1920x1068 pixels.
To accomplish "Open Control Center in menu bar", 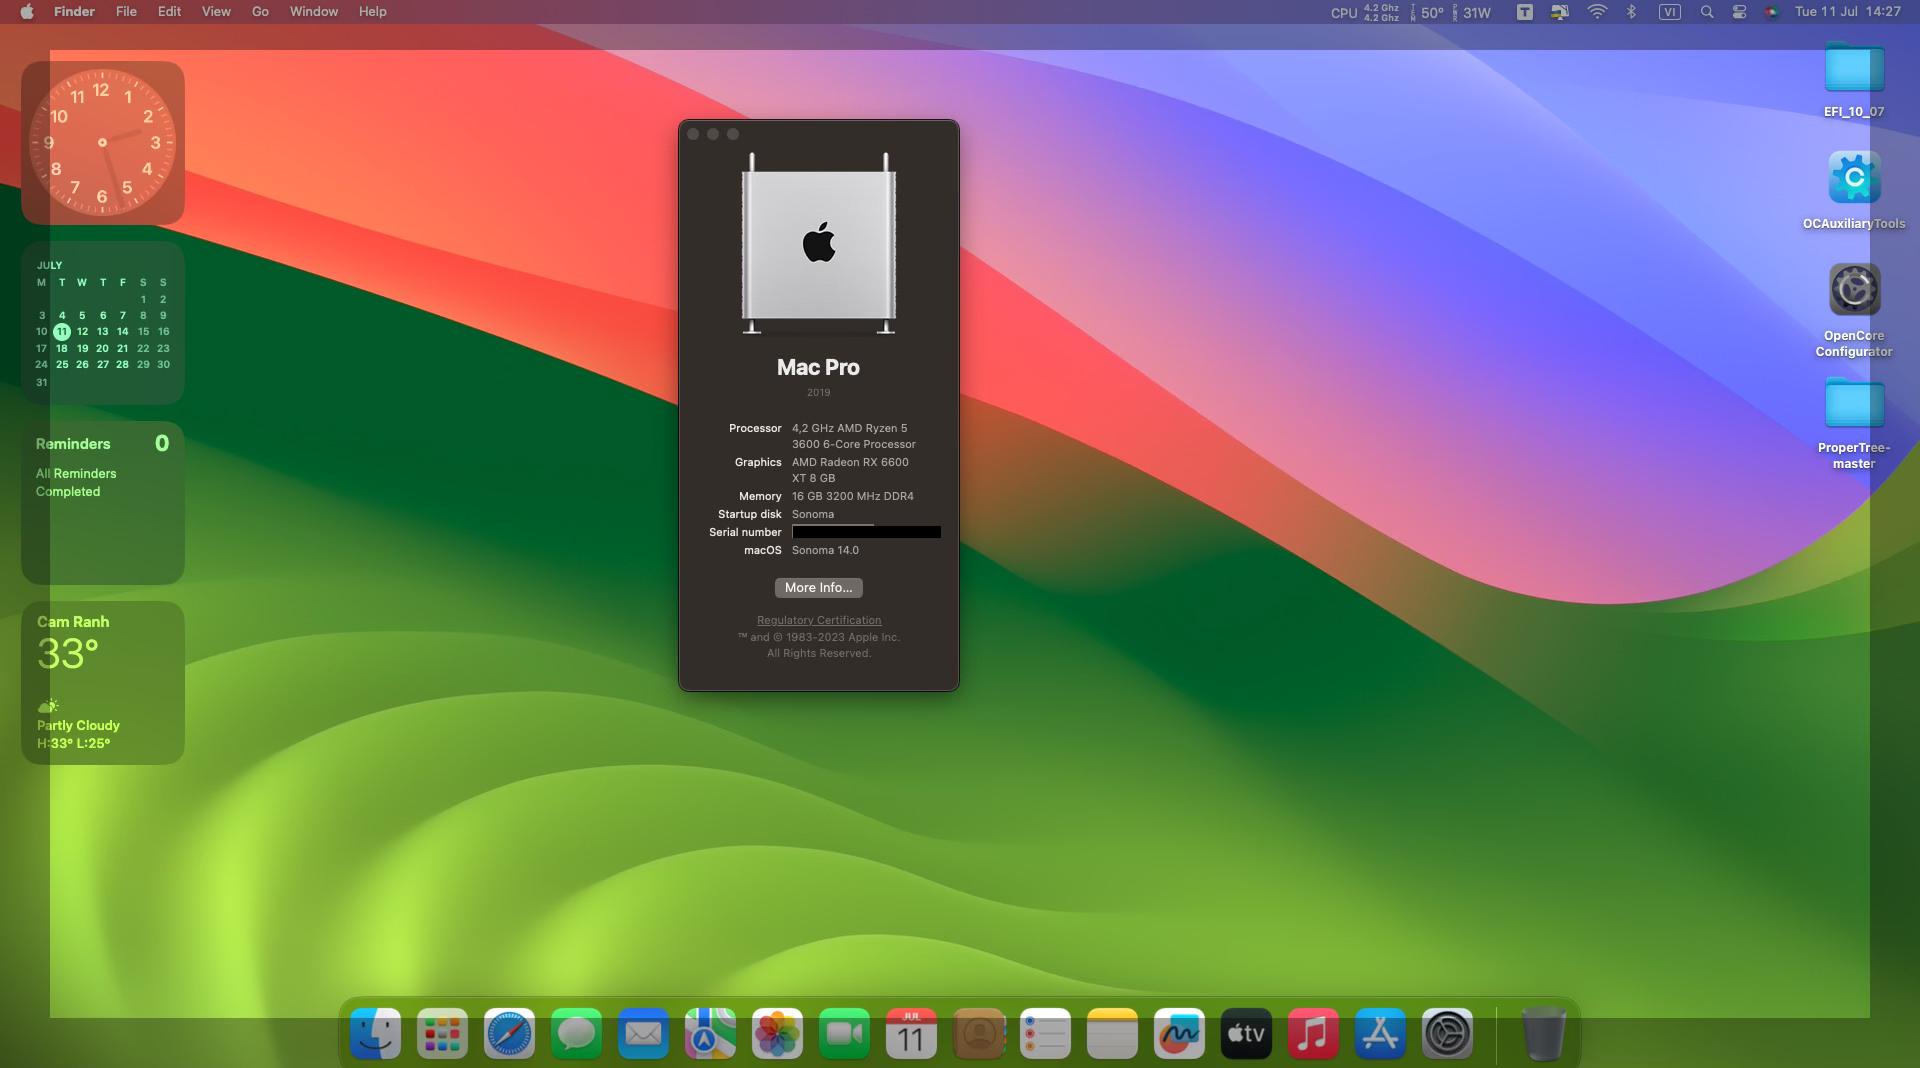I will (x=1739, y=12).
